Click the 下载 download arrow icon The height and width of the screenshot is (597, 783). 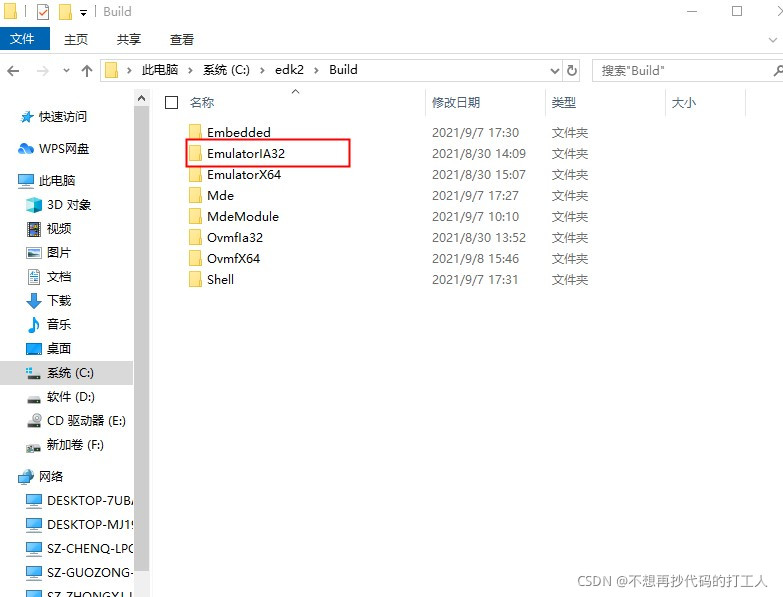pyautogui.click(x=34, y=301)
